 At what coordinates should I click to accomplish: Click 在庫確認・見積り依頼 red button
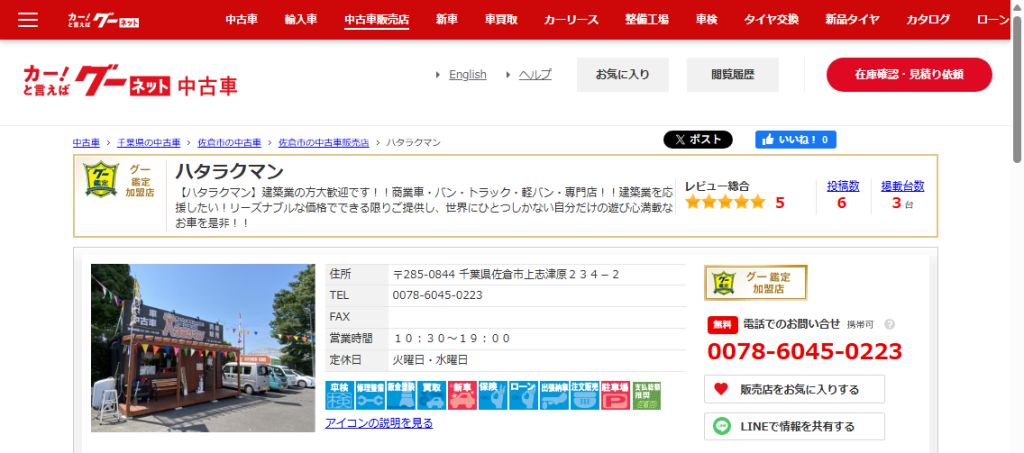point(908,75)
